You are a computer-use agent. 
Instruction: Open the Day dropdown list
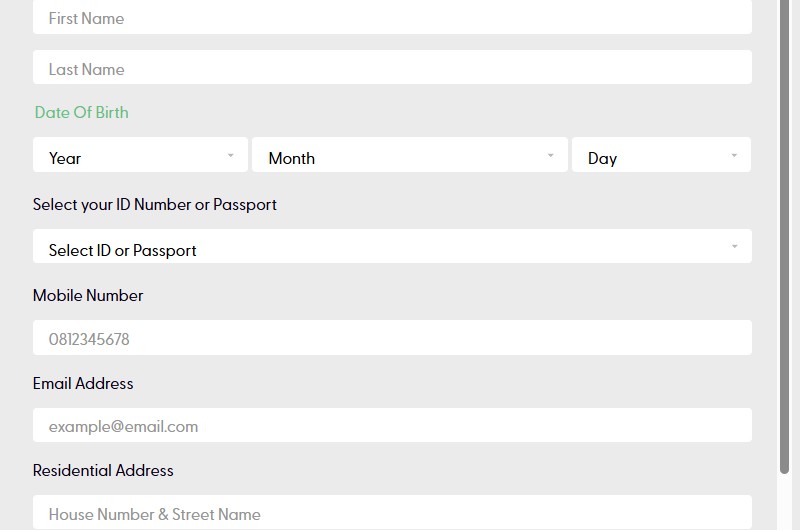coord(661,155)
